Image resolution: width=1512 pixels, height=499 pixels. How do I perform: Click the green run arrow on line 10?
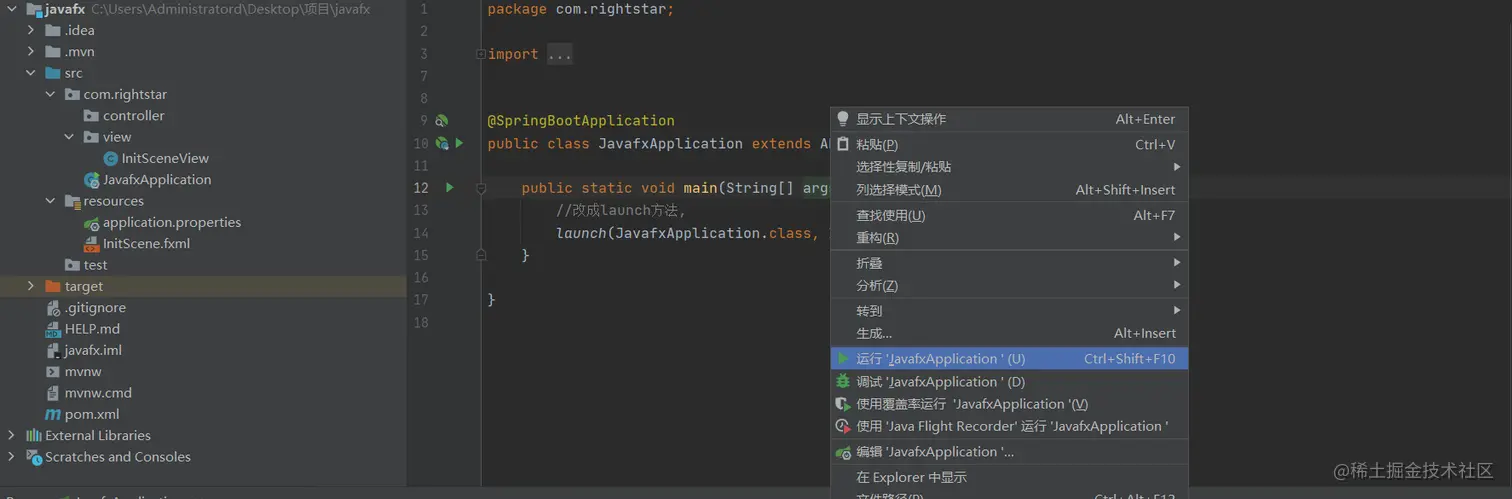click(x=459, y=143)
